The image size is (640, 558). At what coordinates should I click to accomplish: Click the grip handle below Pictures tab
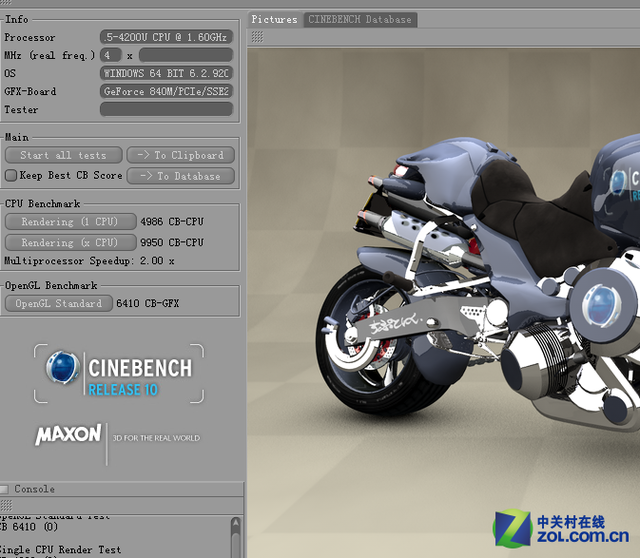pyautogui.click(x=257, y=37)
